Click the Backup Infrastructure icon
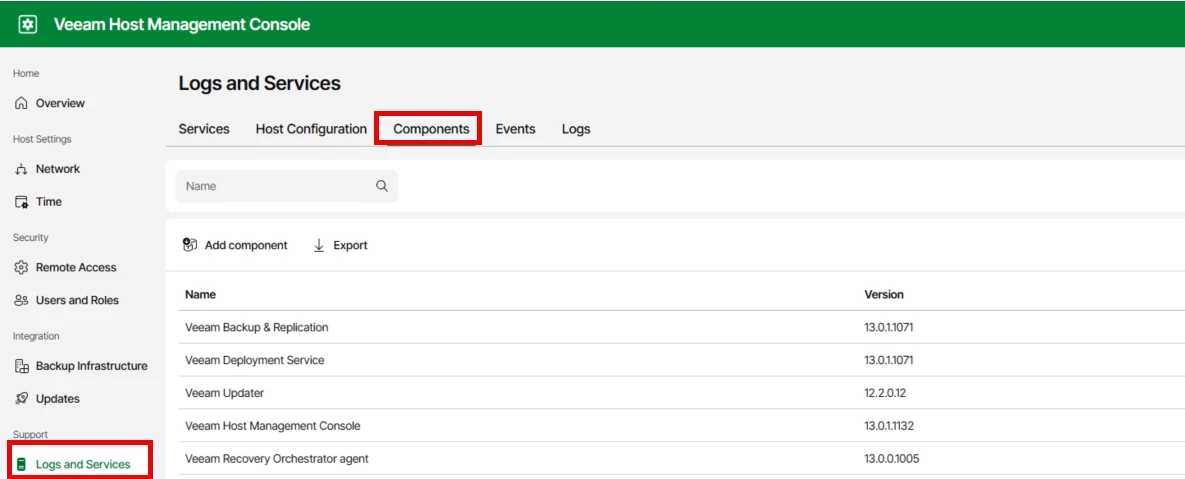Image resolution: width=1185 pixels, height=479 pixels. click(x=21, y=366)
